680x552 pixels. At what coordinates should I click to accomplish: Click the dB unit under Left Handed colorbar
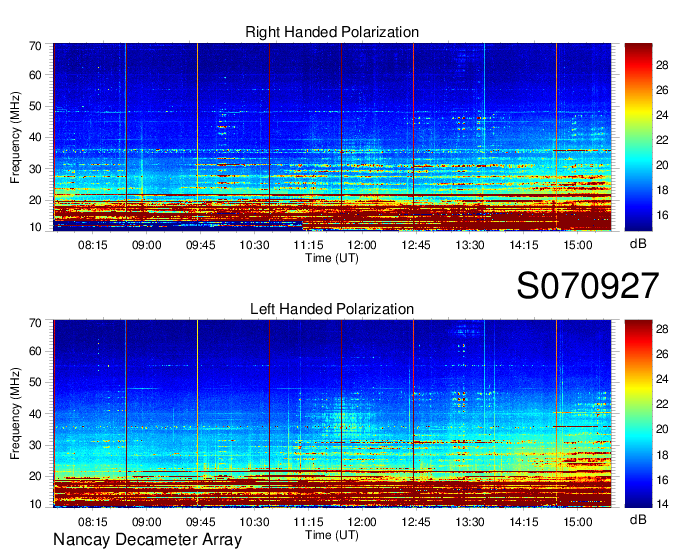(x=638, y=520)
